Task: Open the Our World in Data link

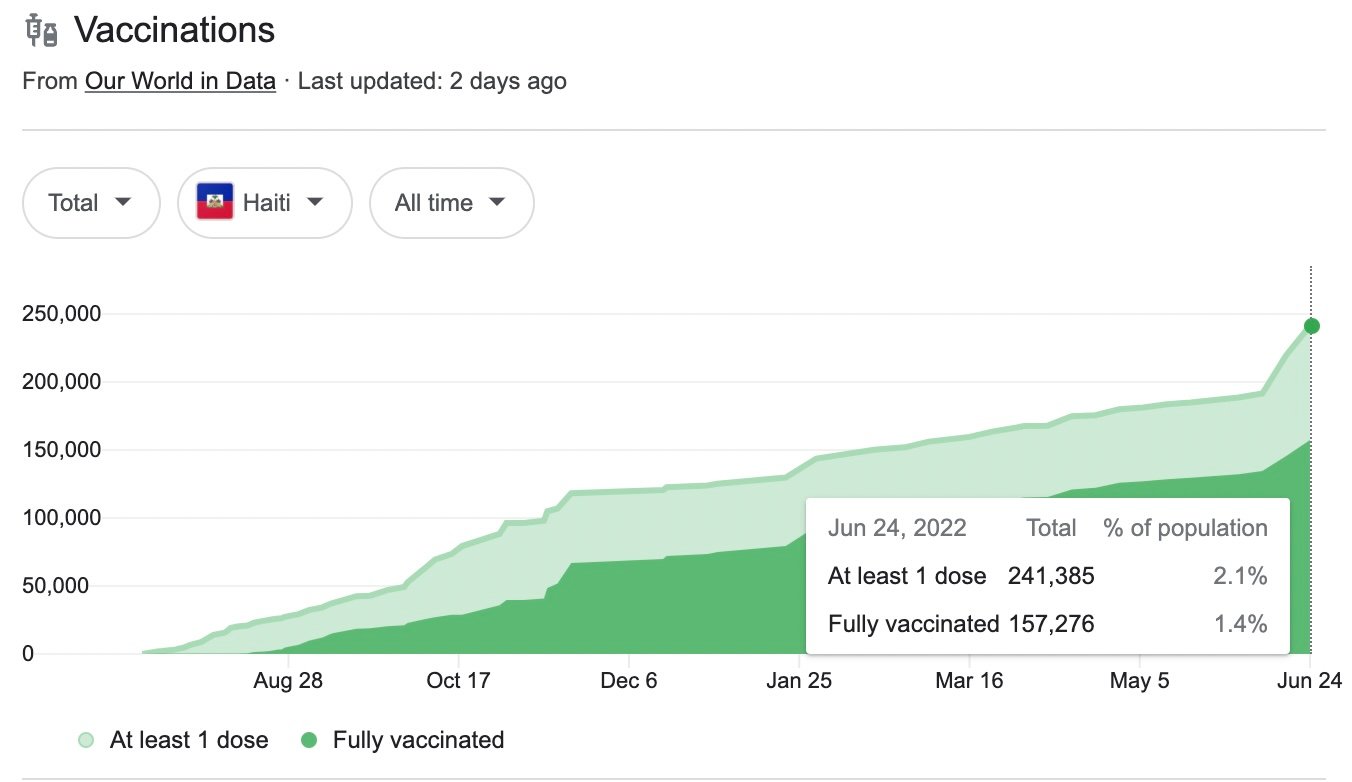Action: 180,82
